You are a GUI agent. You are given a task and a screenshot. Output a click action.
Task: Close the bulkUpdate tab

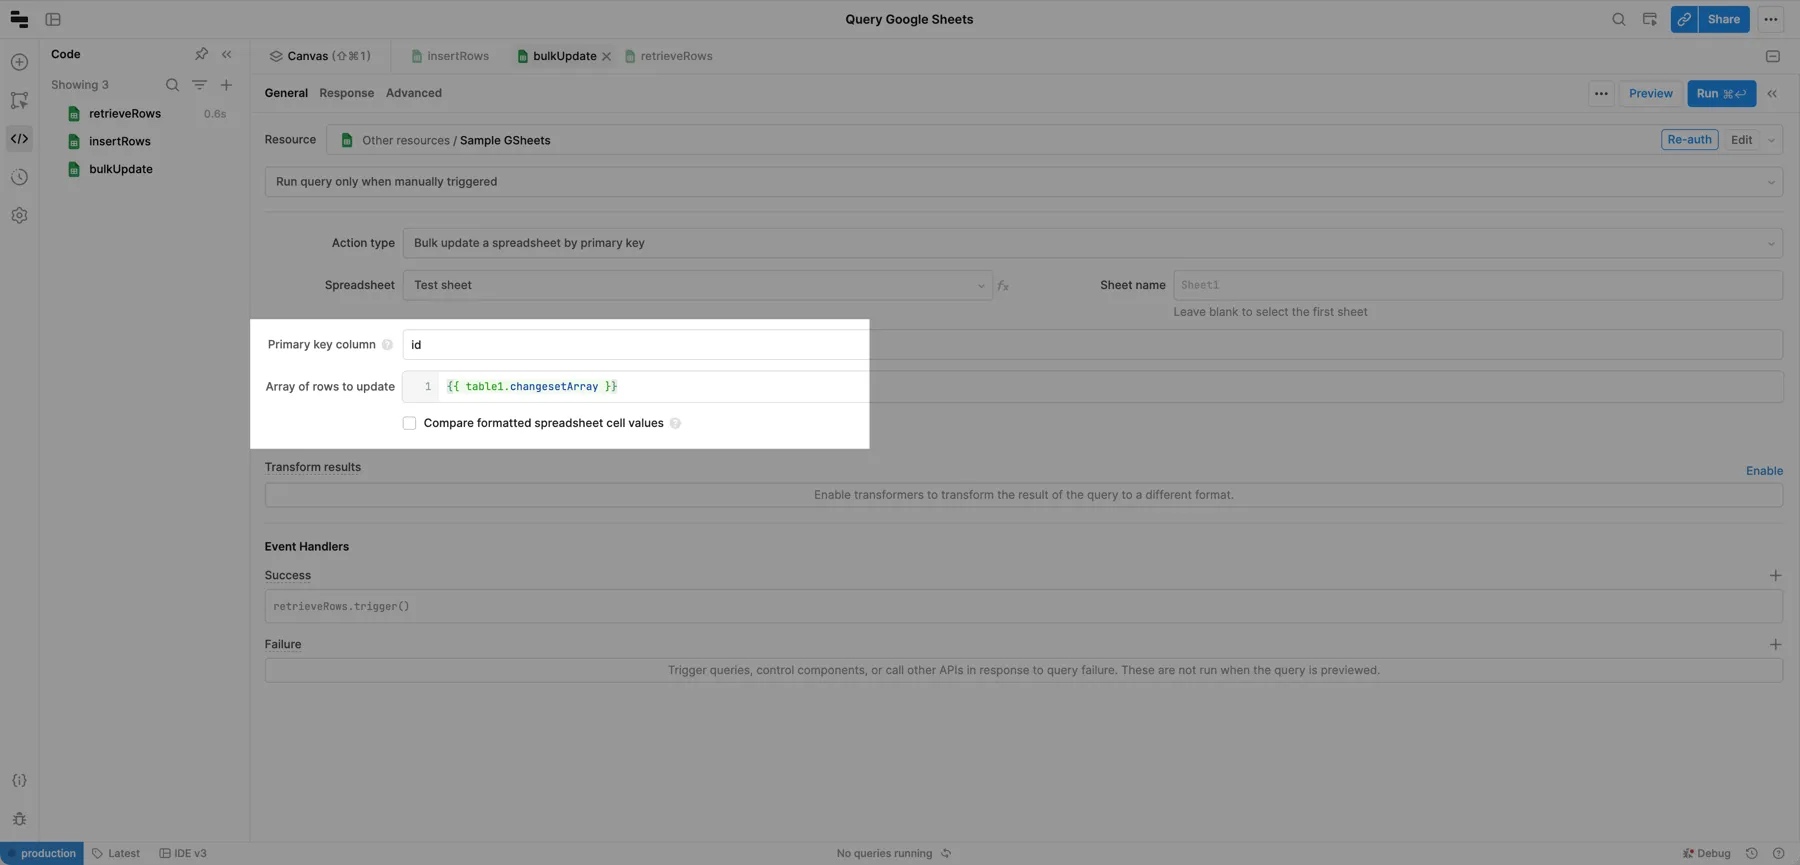coord(606,57)
